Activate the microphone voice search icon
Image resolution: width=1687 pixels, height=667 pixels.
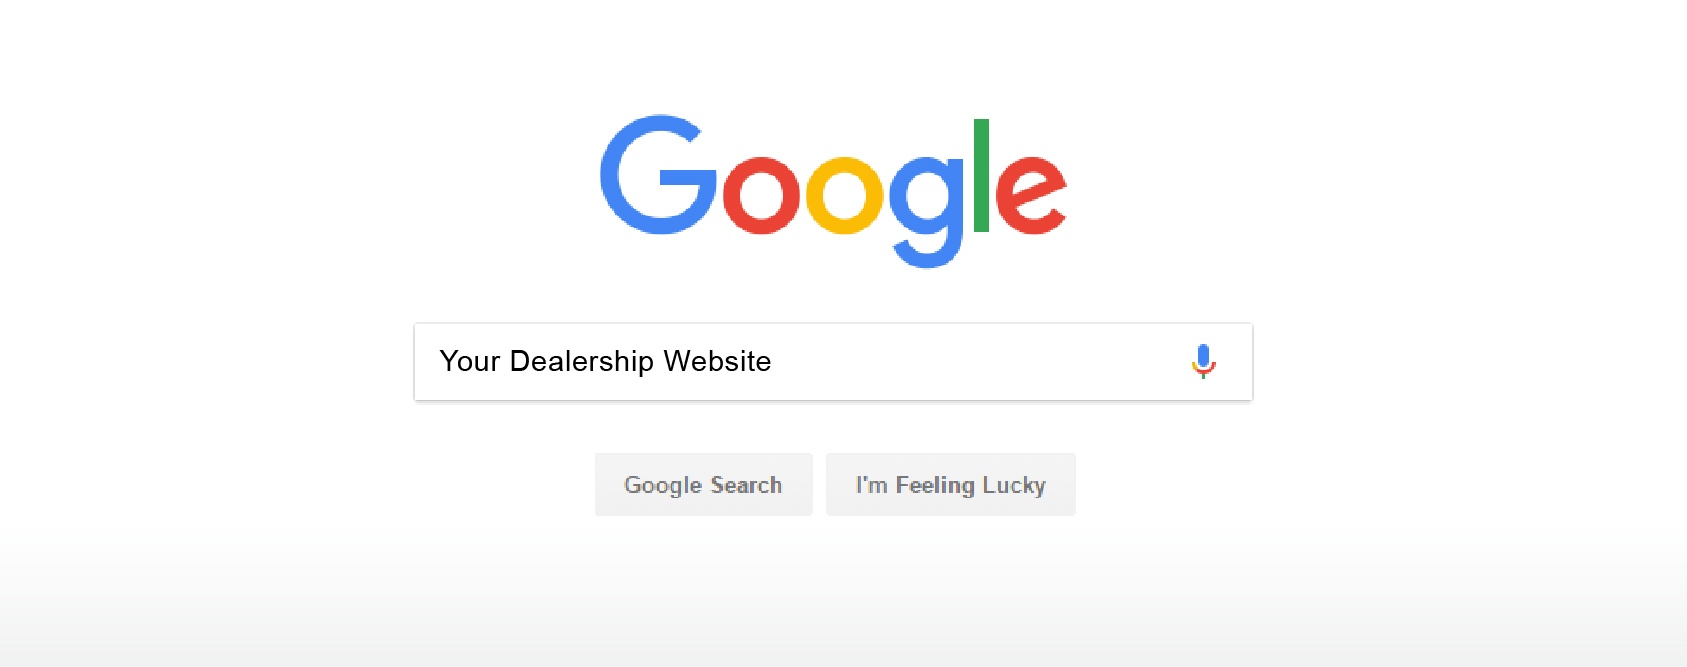point(1204,361)
